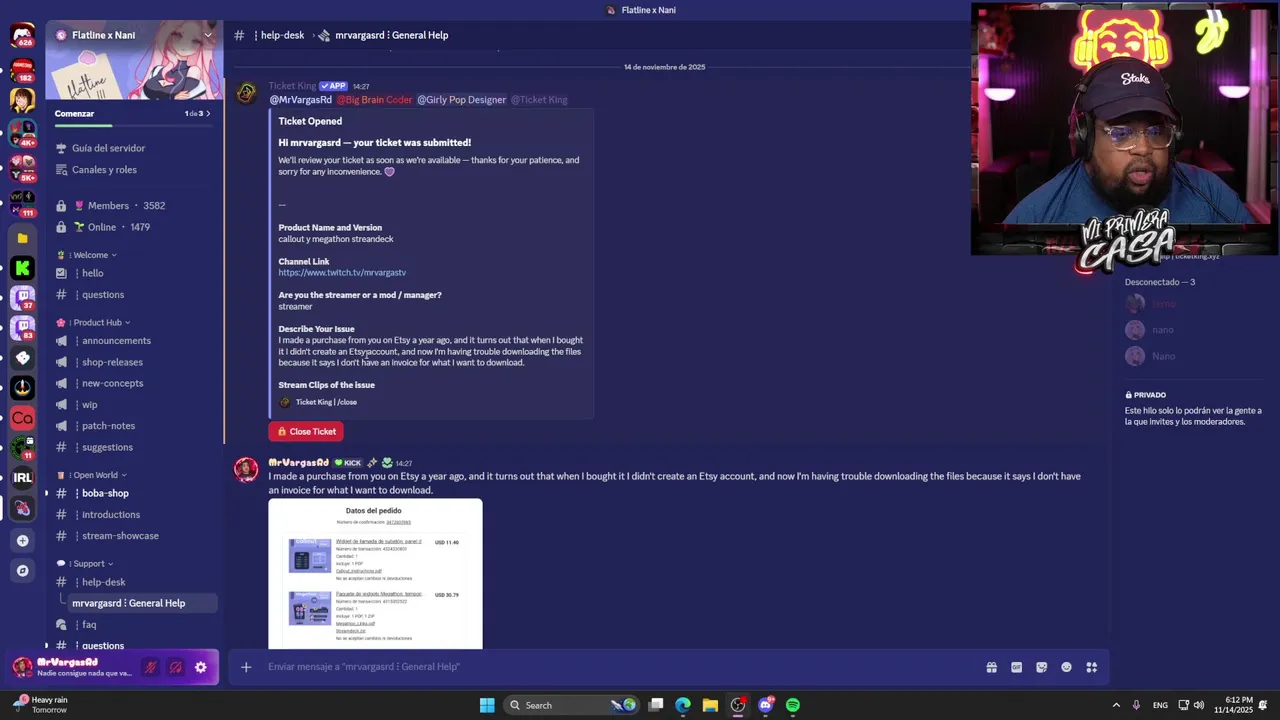
Task: Open Microsoft Edge from the taskbar
Action: click(x=683, y=705)
